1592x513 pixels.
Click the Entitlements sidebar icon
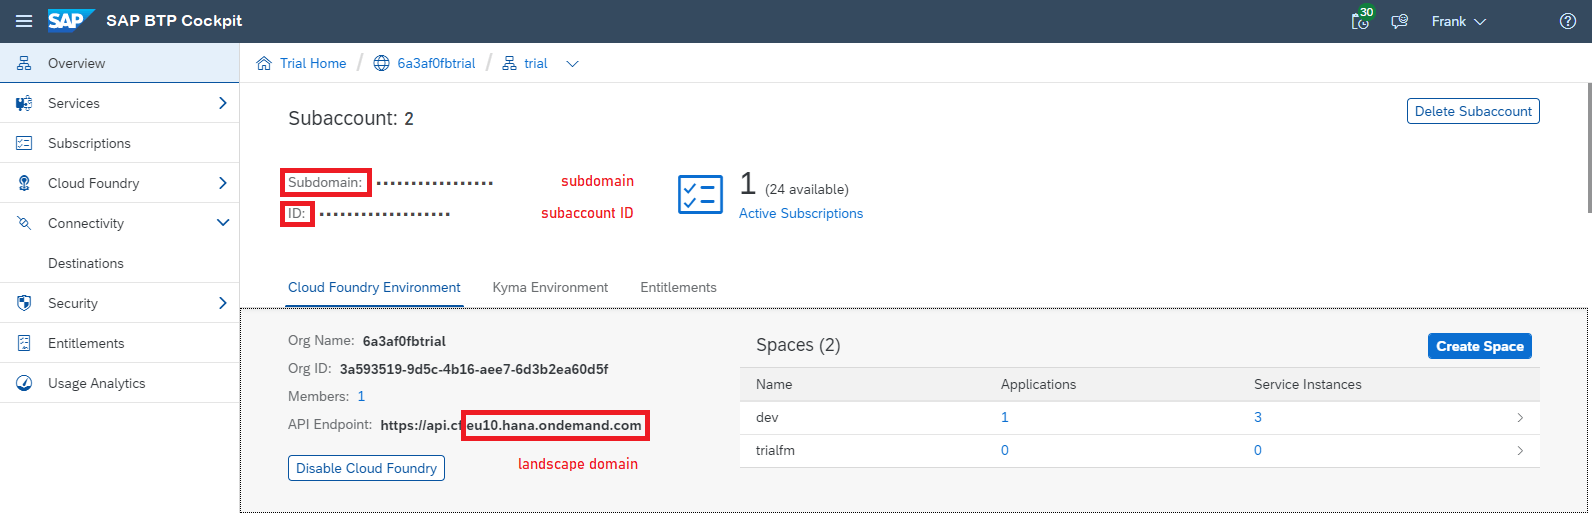click(24, 343)
